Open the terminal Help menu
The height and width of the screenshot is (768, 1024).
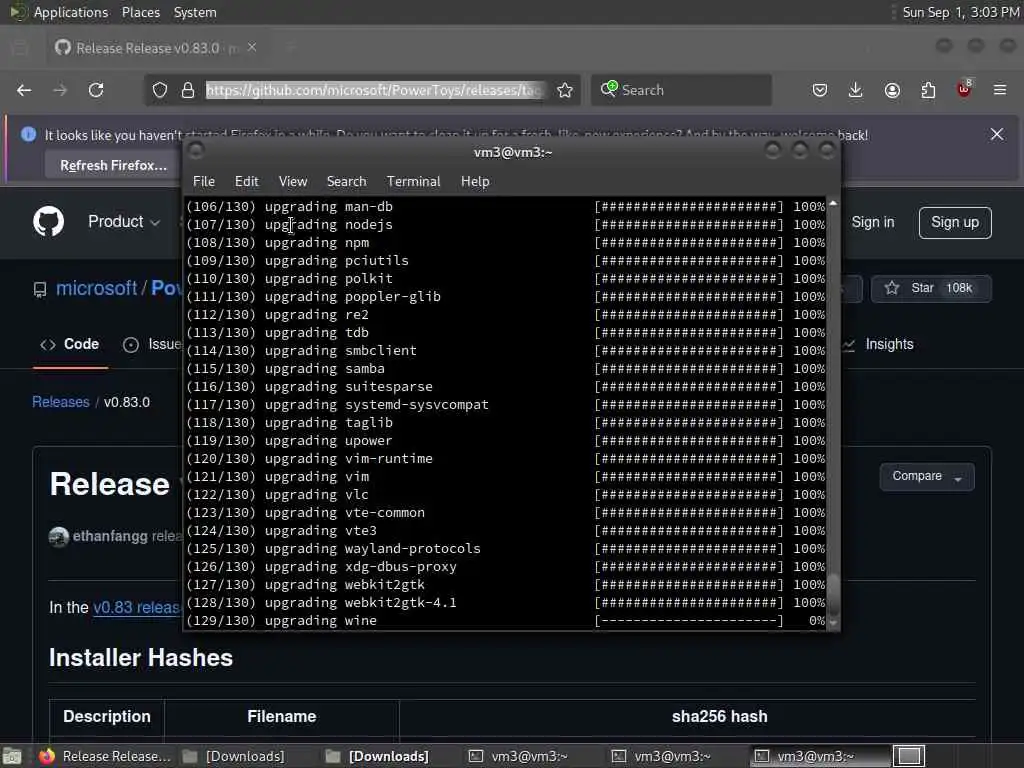[475, 182]
